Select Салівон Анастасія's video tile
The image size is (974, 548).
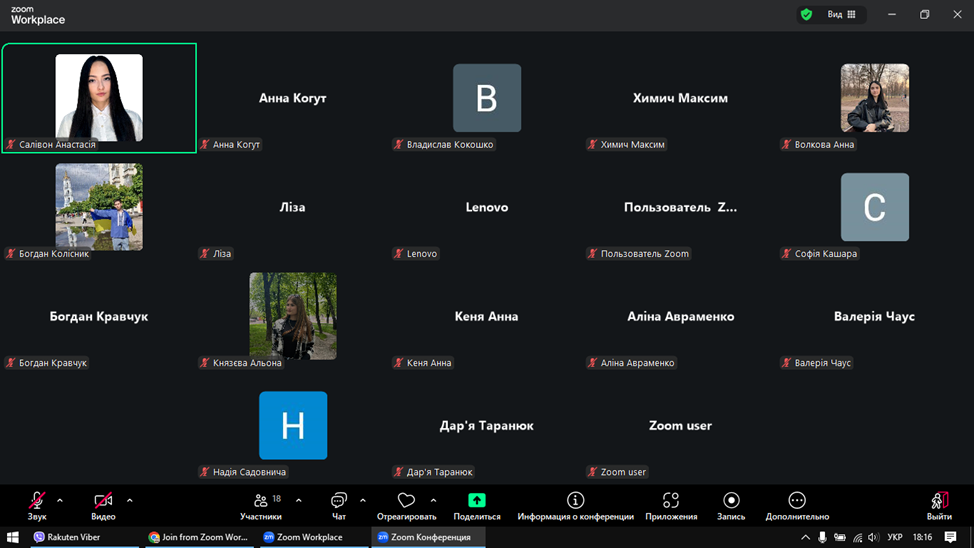99,98
